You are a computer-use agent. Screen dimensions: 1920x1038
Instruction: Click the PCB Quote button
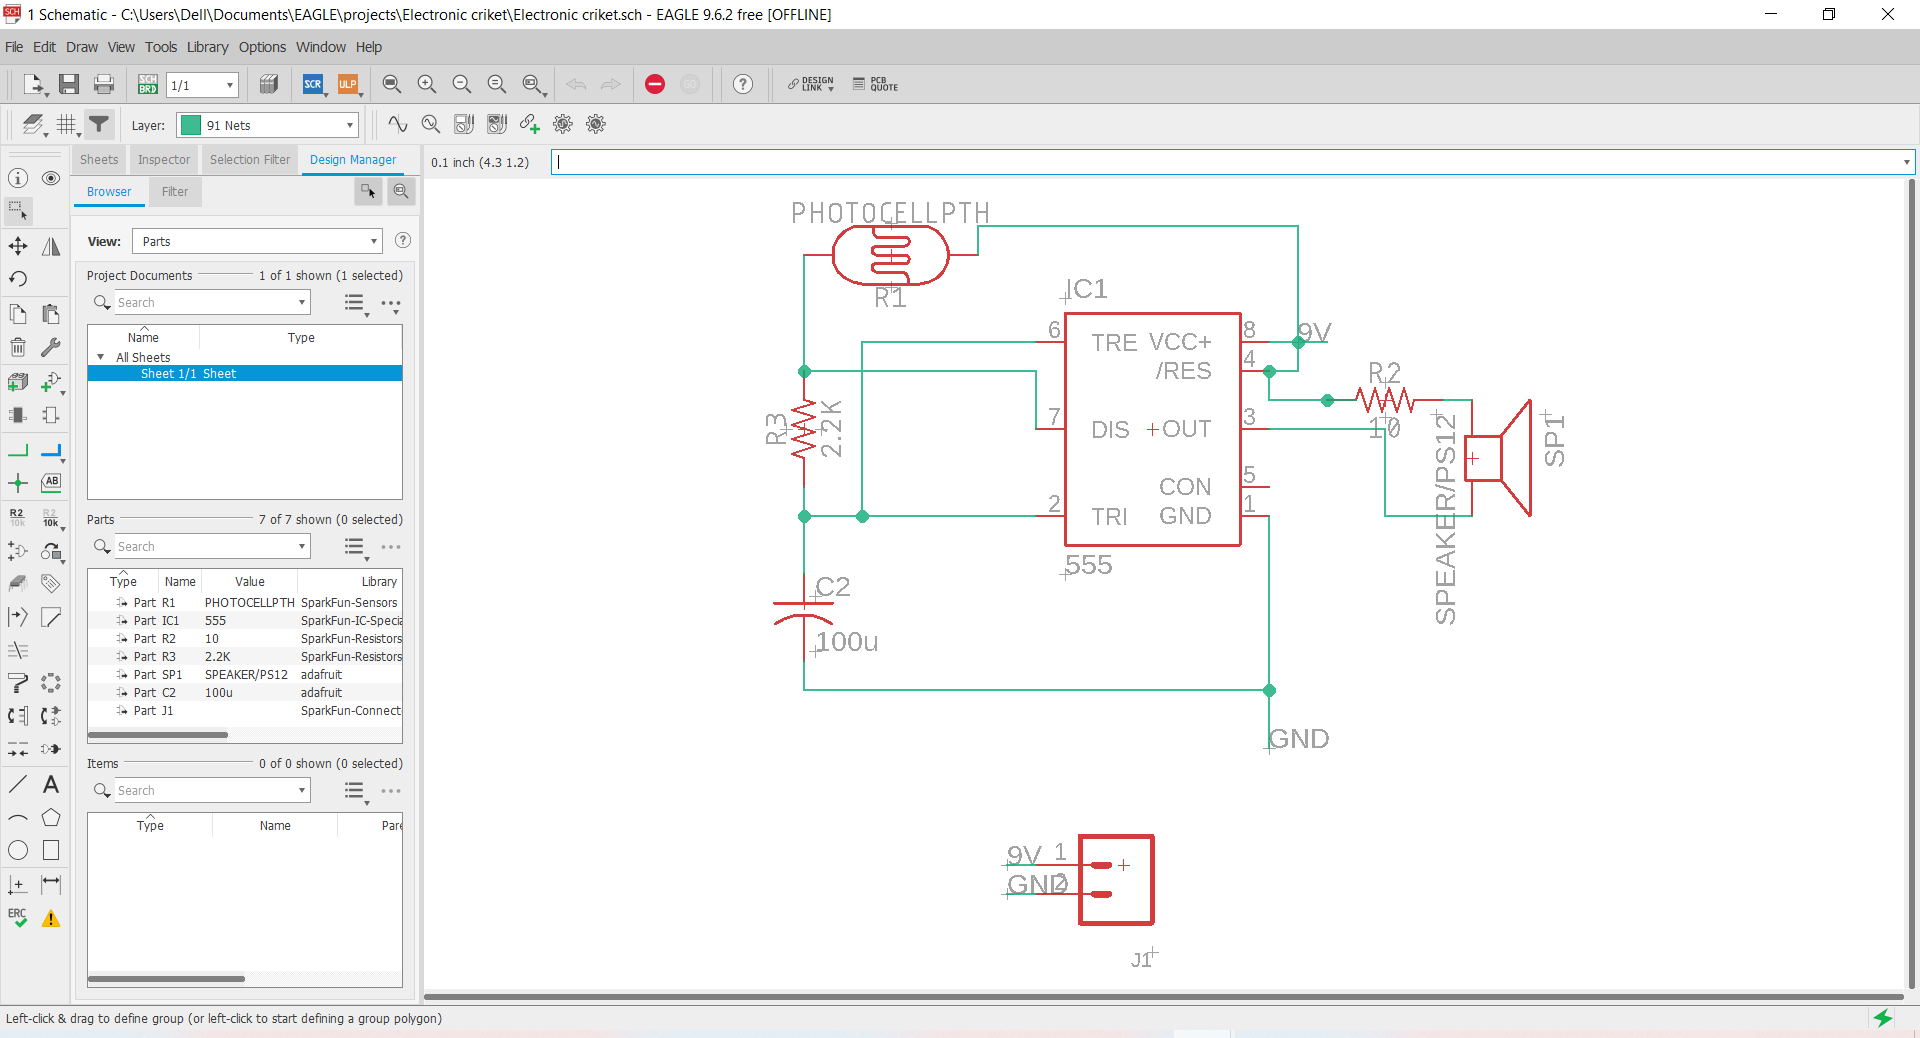click(875, 85)
